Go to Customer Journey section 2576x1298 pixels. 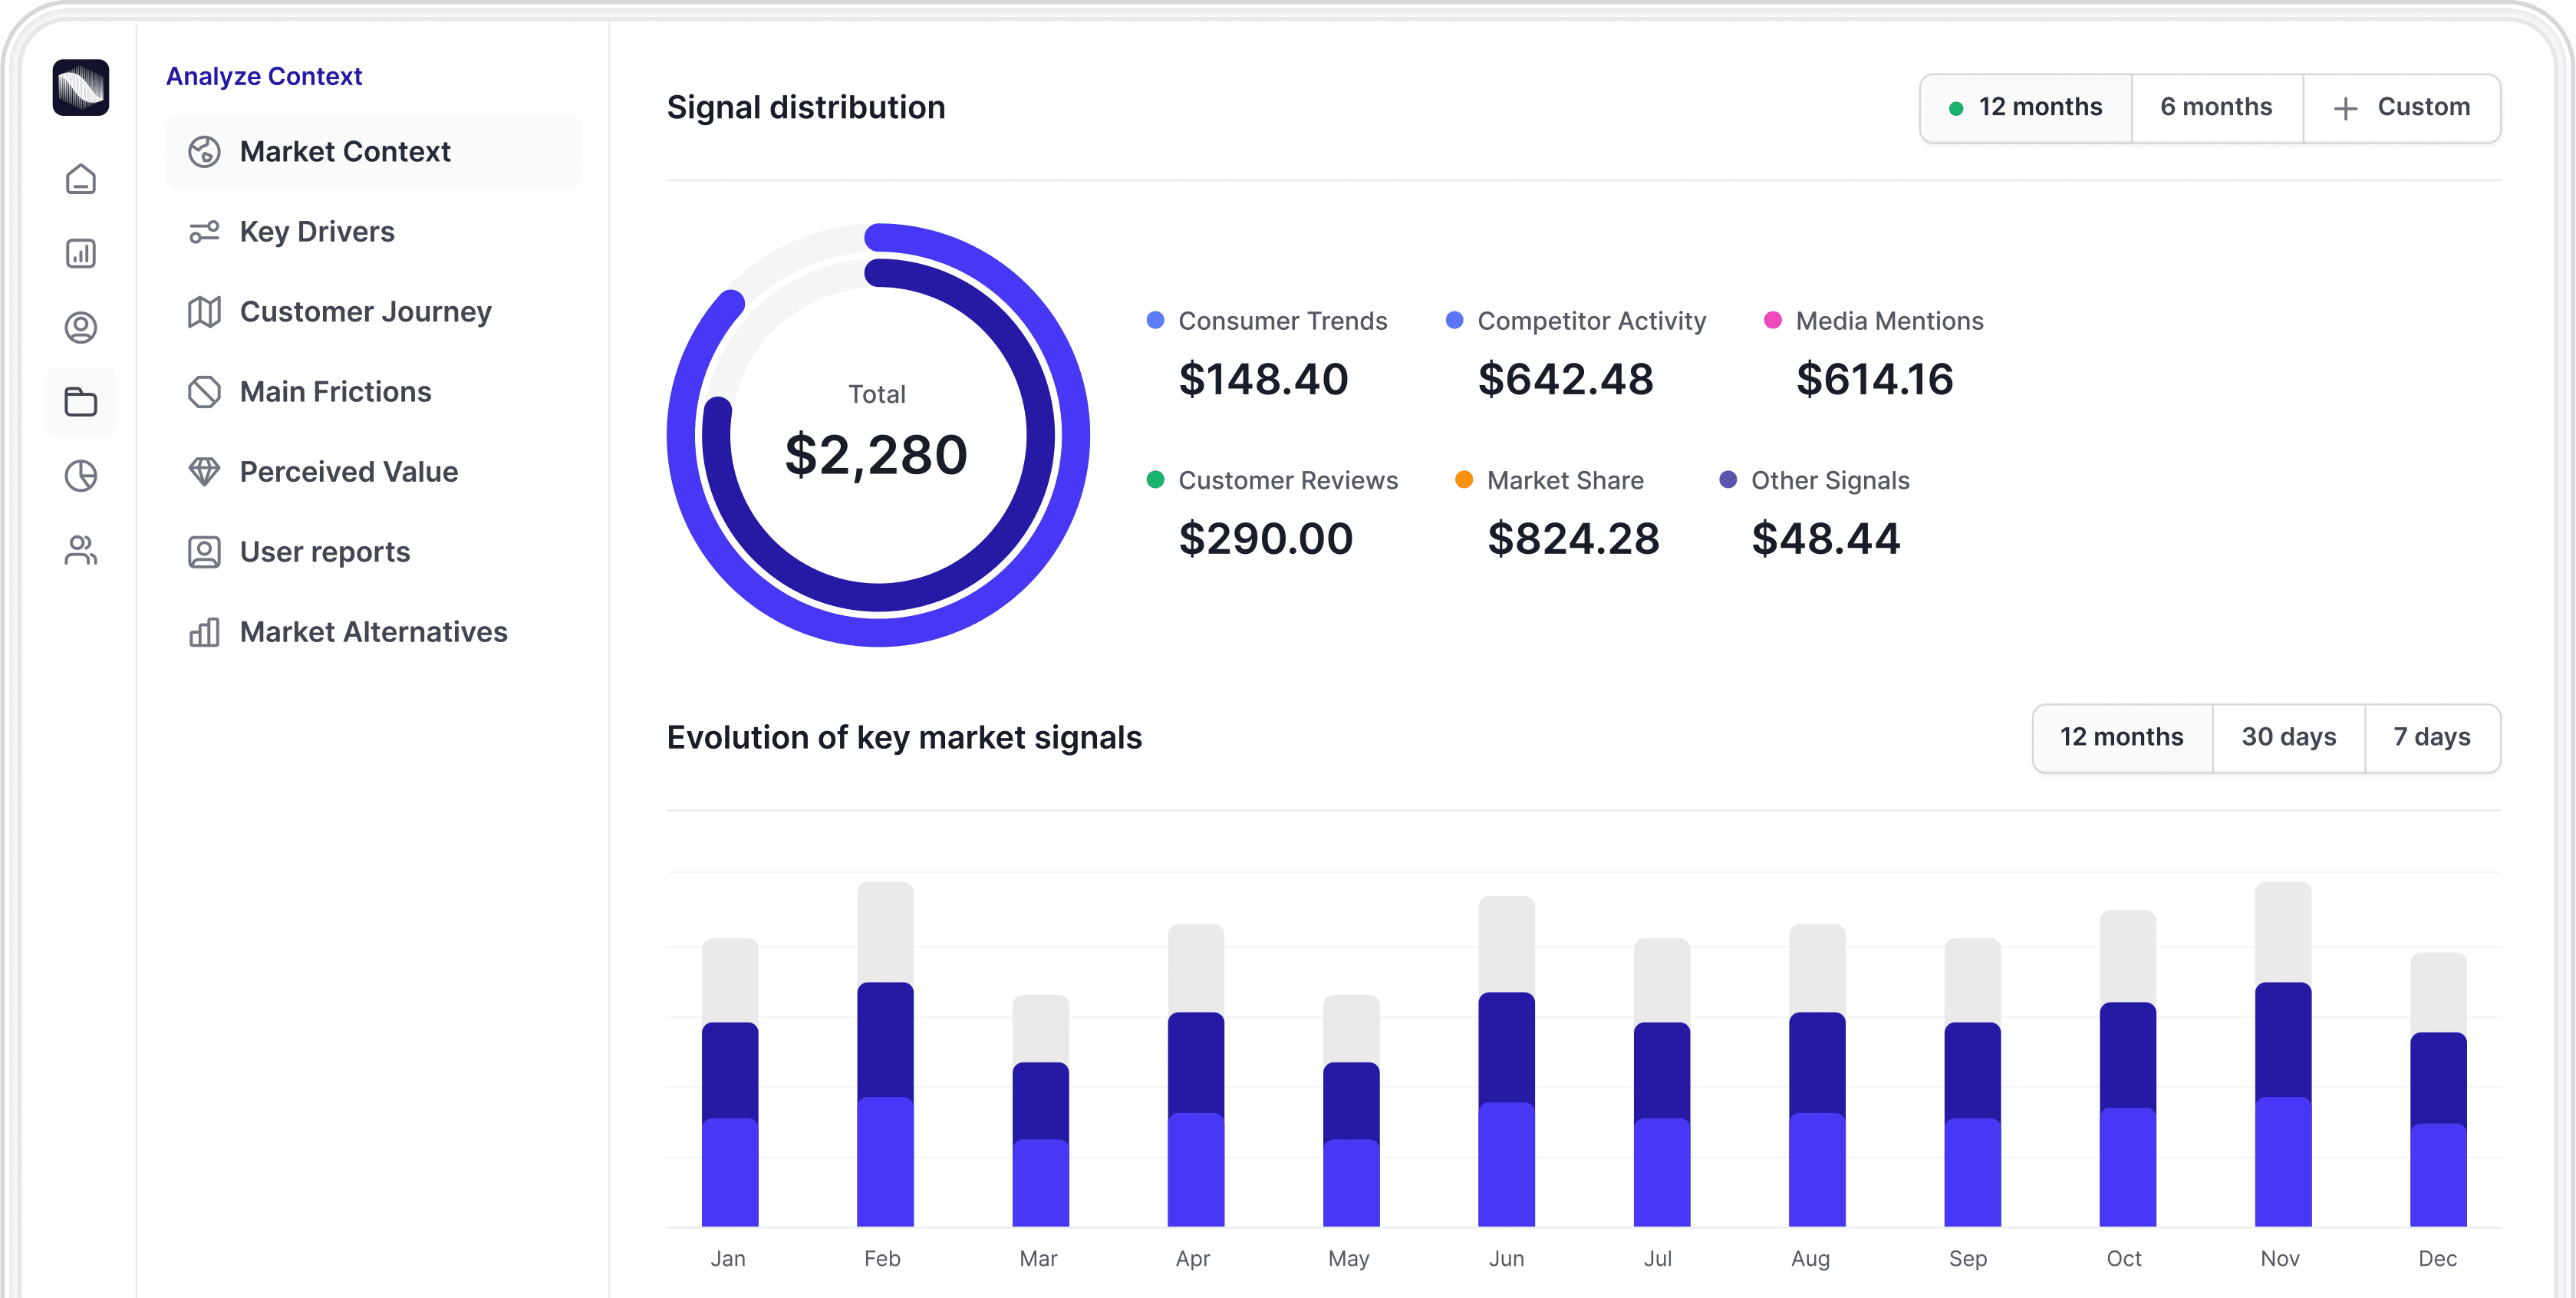point(365,312)
